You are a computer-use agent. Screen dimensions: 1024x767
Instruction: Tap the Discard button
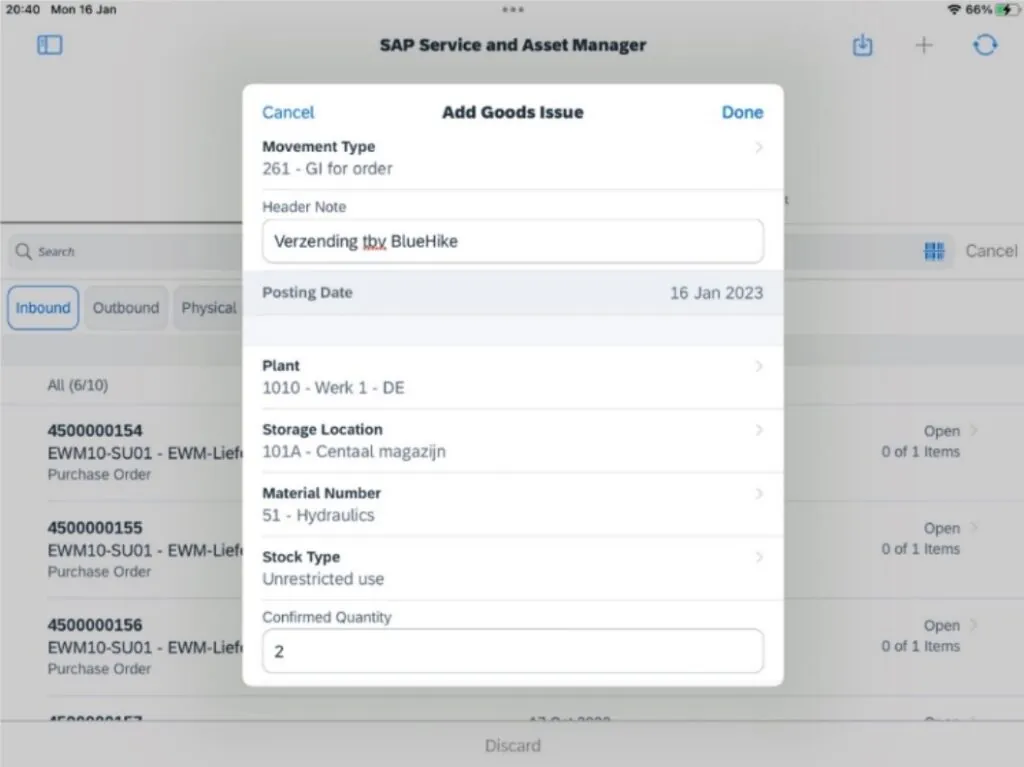[x=513, y=745]
